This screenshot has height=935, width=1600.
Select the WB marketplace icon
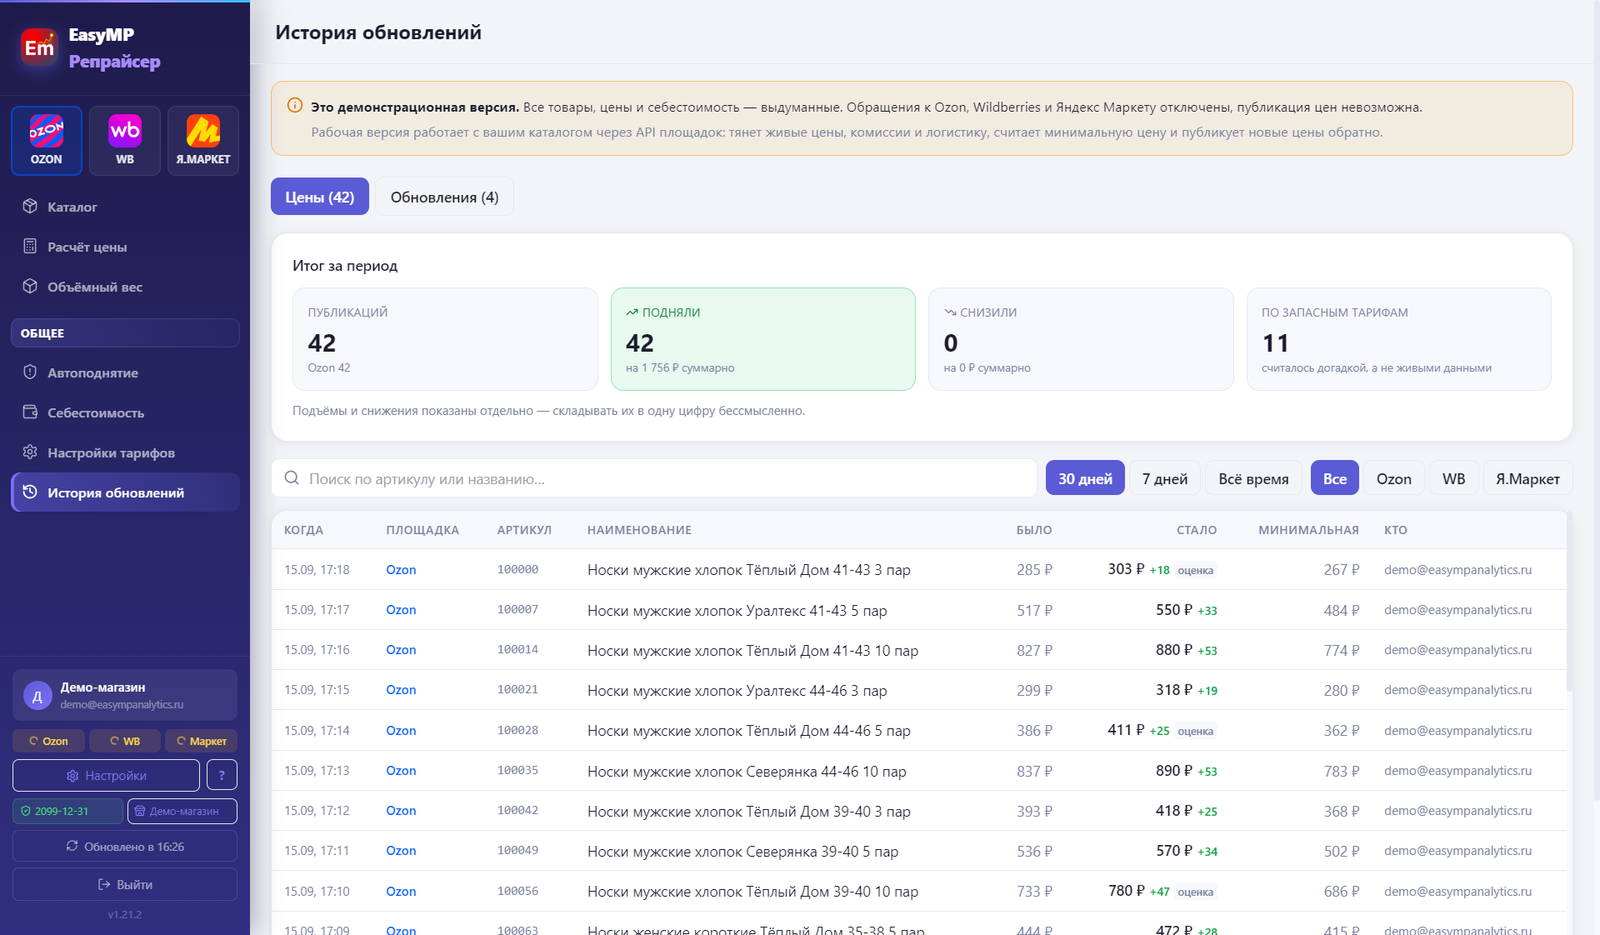tap(125, 140)
